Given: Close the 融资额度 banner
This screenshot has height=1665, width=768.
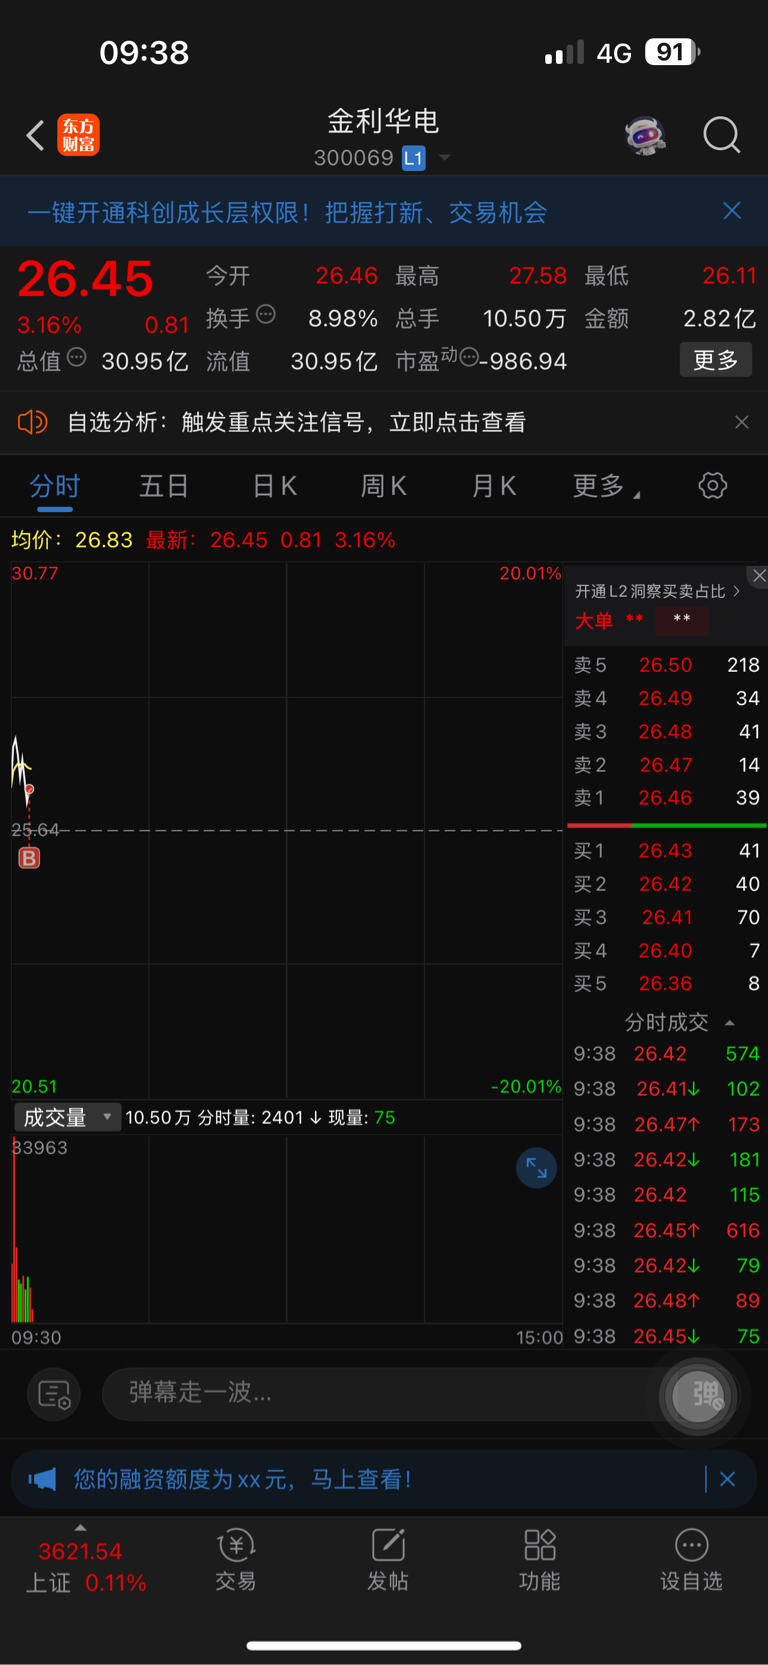Looking at the screenshot, I should point(727,1478).
